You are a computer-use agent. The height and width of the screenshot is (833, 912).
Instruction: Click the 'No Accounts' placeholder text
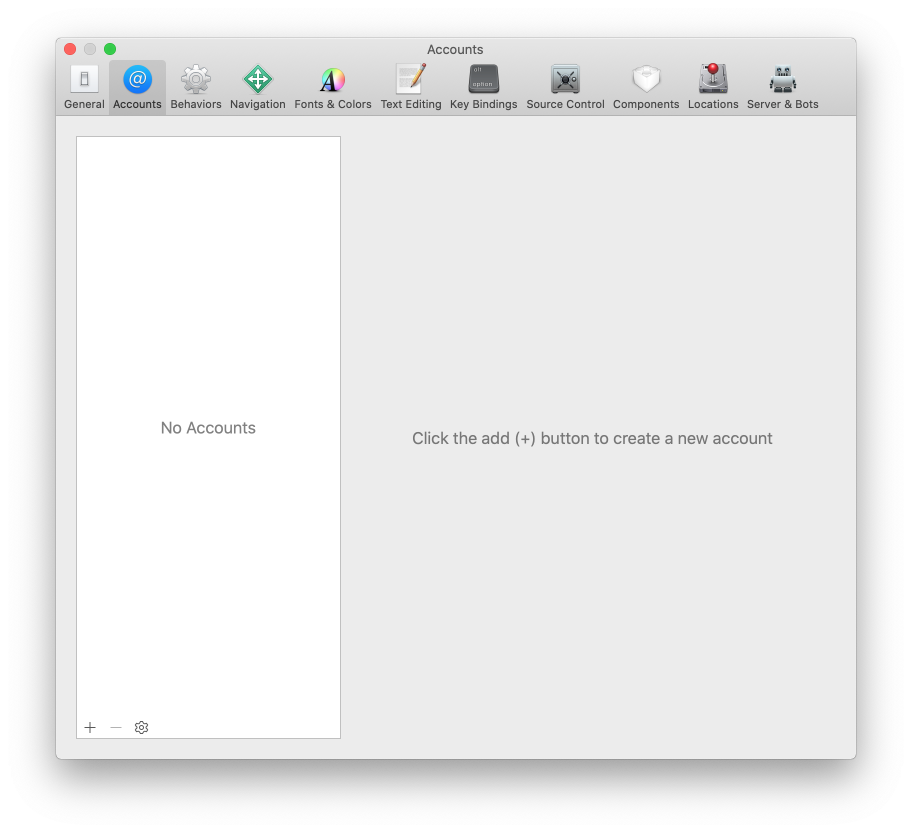coord(208,428)
